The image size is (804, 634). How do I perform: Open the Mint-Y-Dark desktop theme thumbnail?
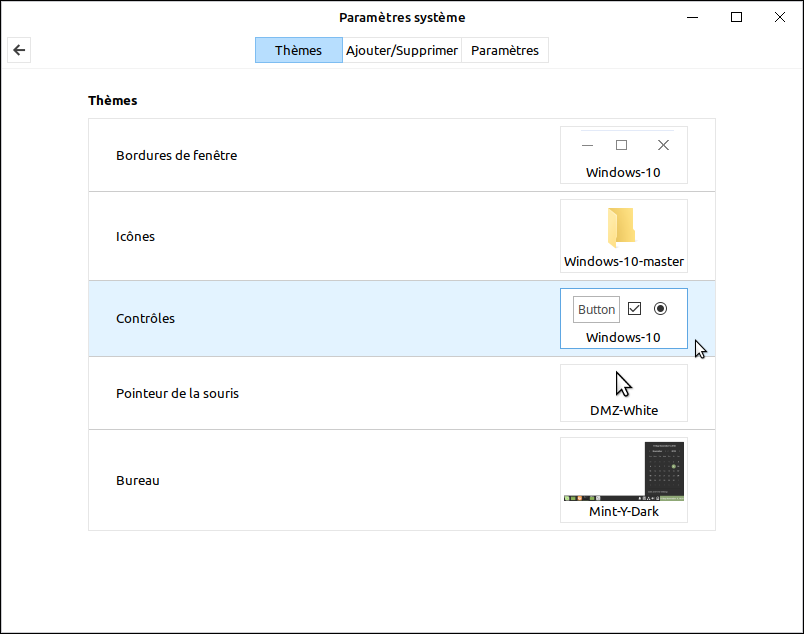[x=623, y=480]
